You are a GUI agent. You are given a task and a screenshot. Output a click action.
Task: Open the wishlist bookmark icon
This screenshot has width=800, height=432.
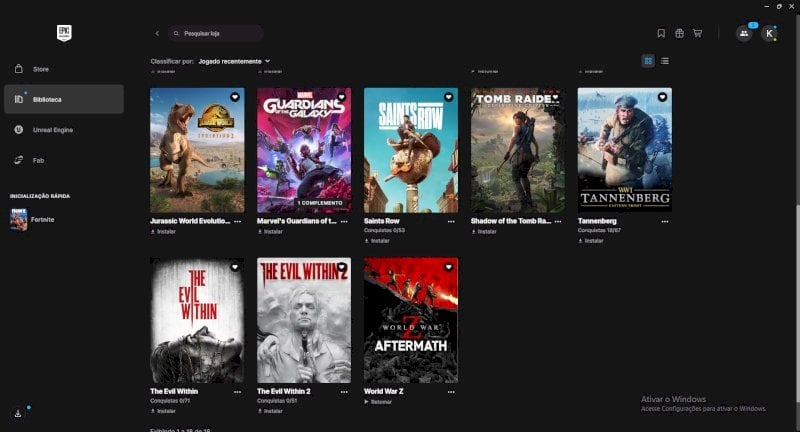pyautogui.click(x=661, y=34)
